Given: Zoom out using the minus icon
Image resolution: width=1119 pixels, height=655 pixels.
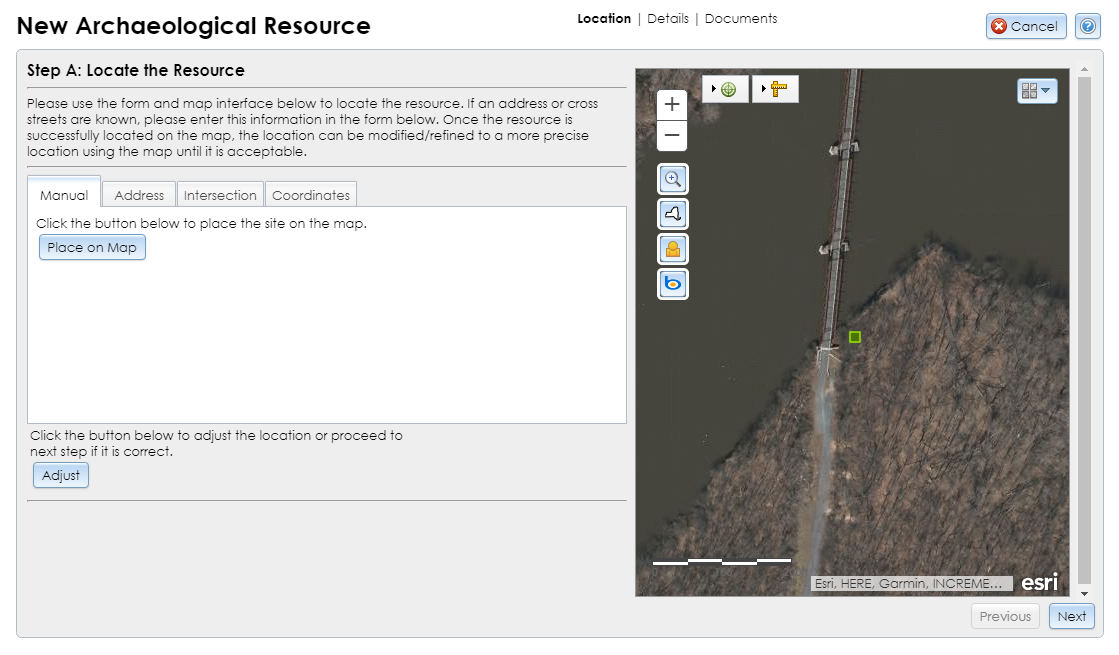Looking at the screenshot, I should (x=671, y=135).
